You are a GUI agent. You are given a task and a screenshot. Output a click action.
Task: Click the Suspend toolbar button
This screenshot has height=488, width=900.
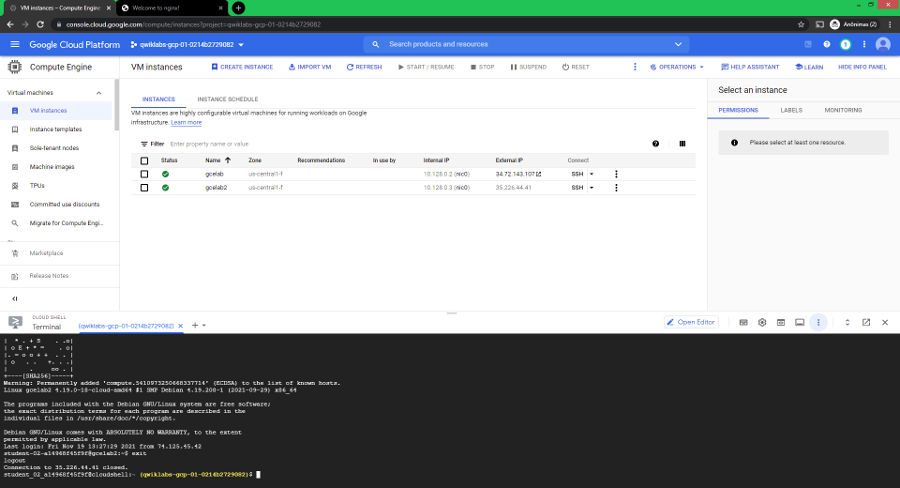(529, 67)
